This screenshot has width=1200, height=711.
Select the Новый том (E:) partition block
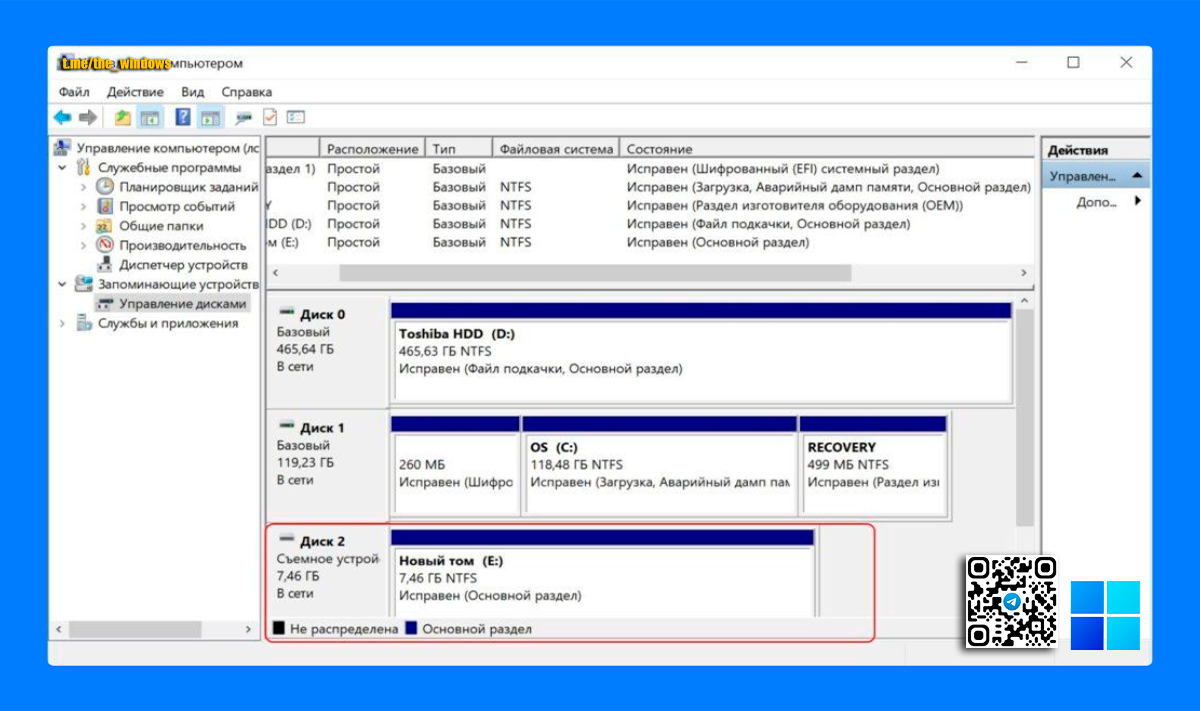coord(602,574)
